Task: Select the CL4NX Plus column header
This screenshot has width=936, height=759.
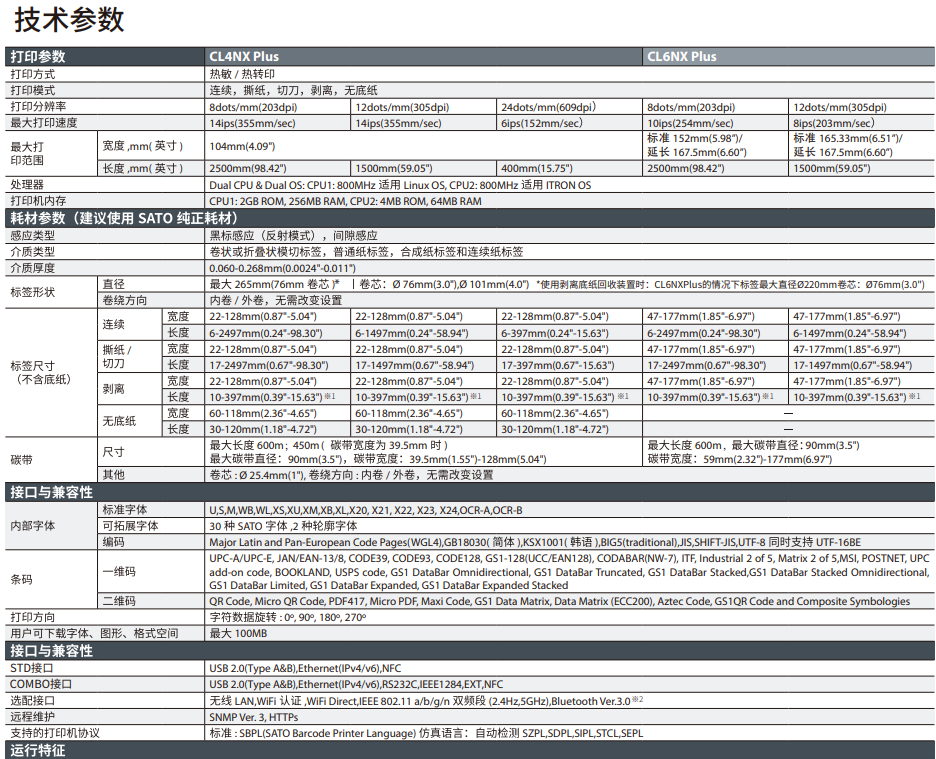Action: (x=244, y=57)
